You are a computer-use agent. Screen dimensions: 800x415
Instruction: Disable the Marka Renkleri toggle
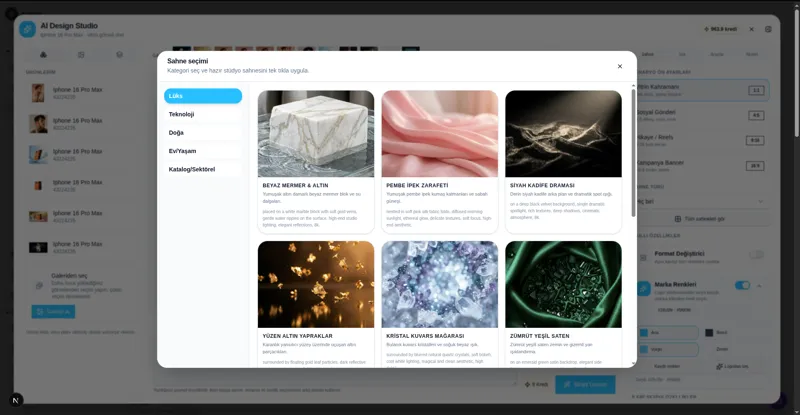[742, 285]
